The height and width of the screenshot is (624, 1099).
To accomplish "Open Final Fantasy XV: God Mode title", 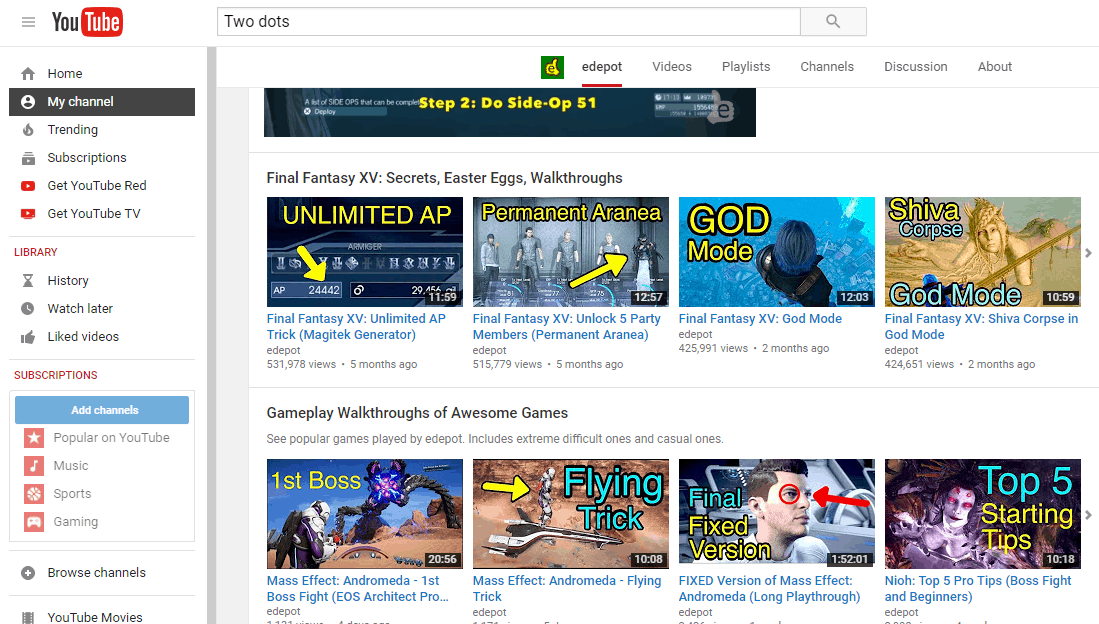I will (760, 319).
